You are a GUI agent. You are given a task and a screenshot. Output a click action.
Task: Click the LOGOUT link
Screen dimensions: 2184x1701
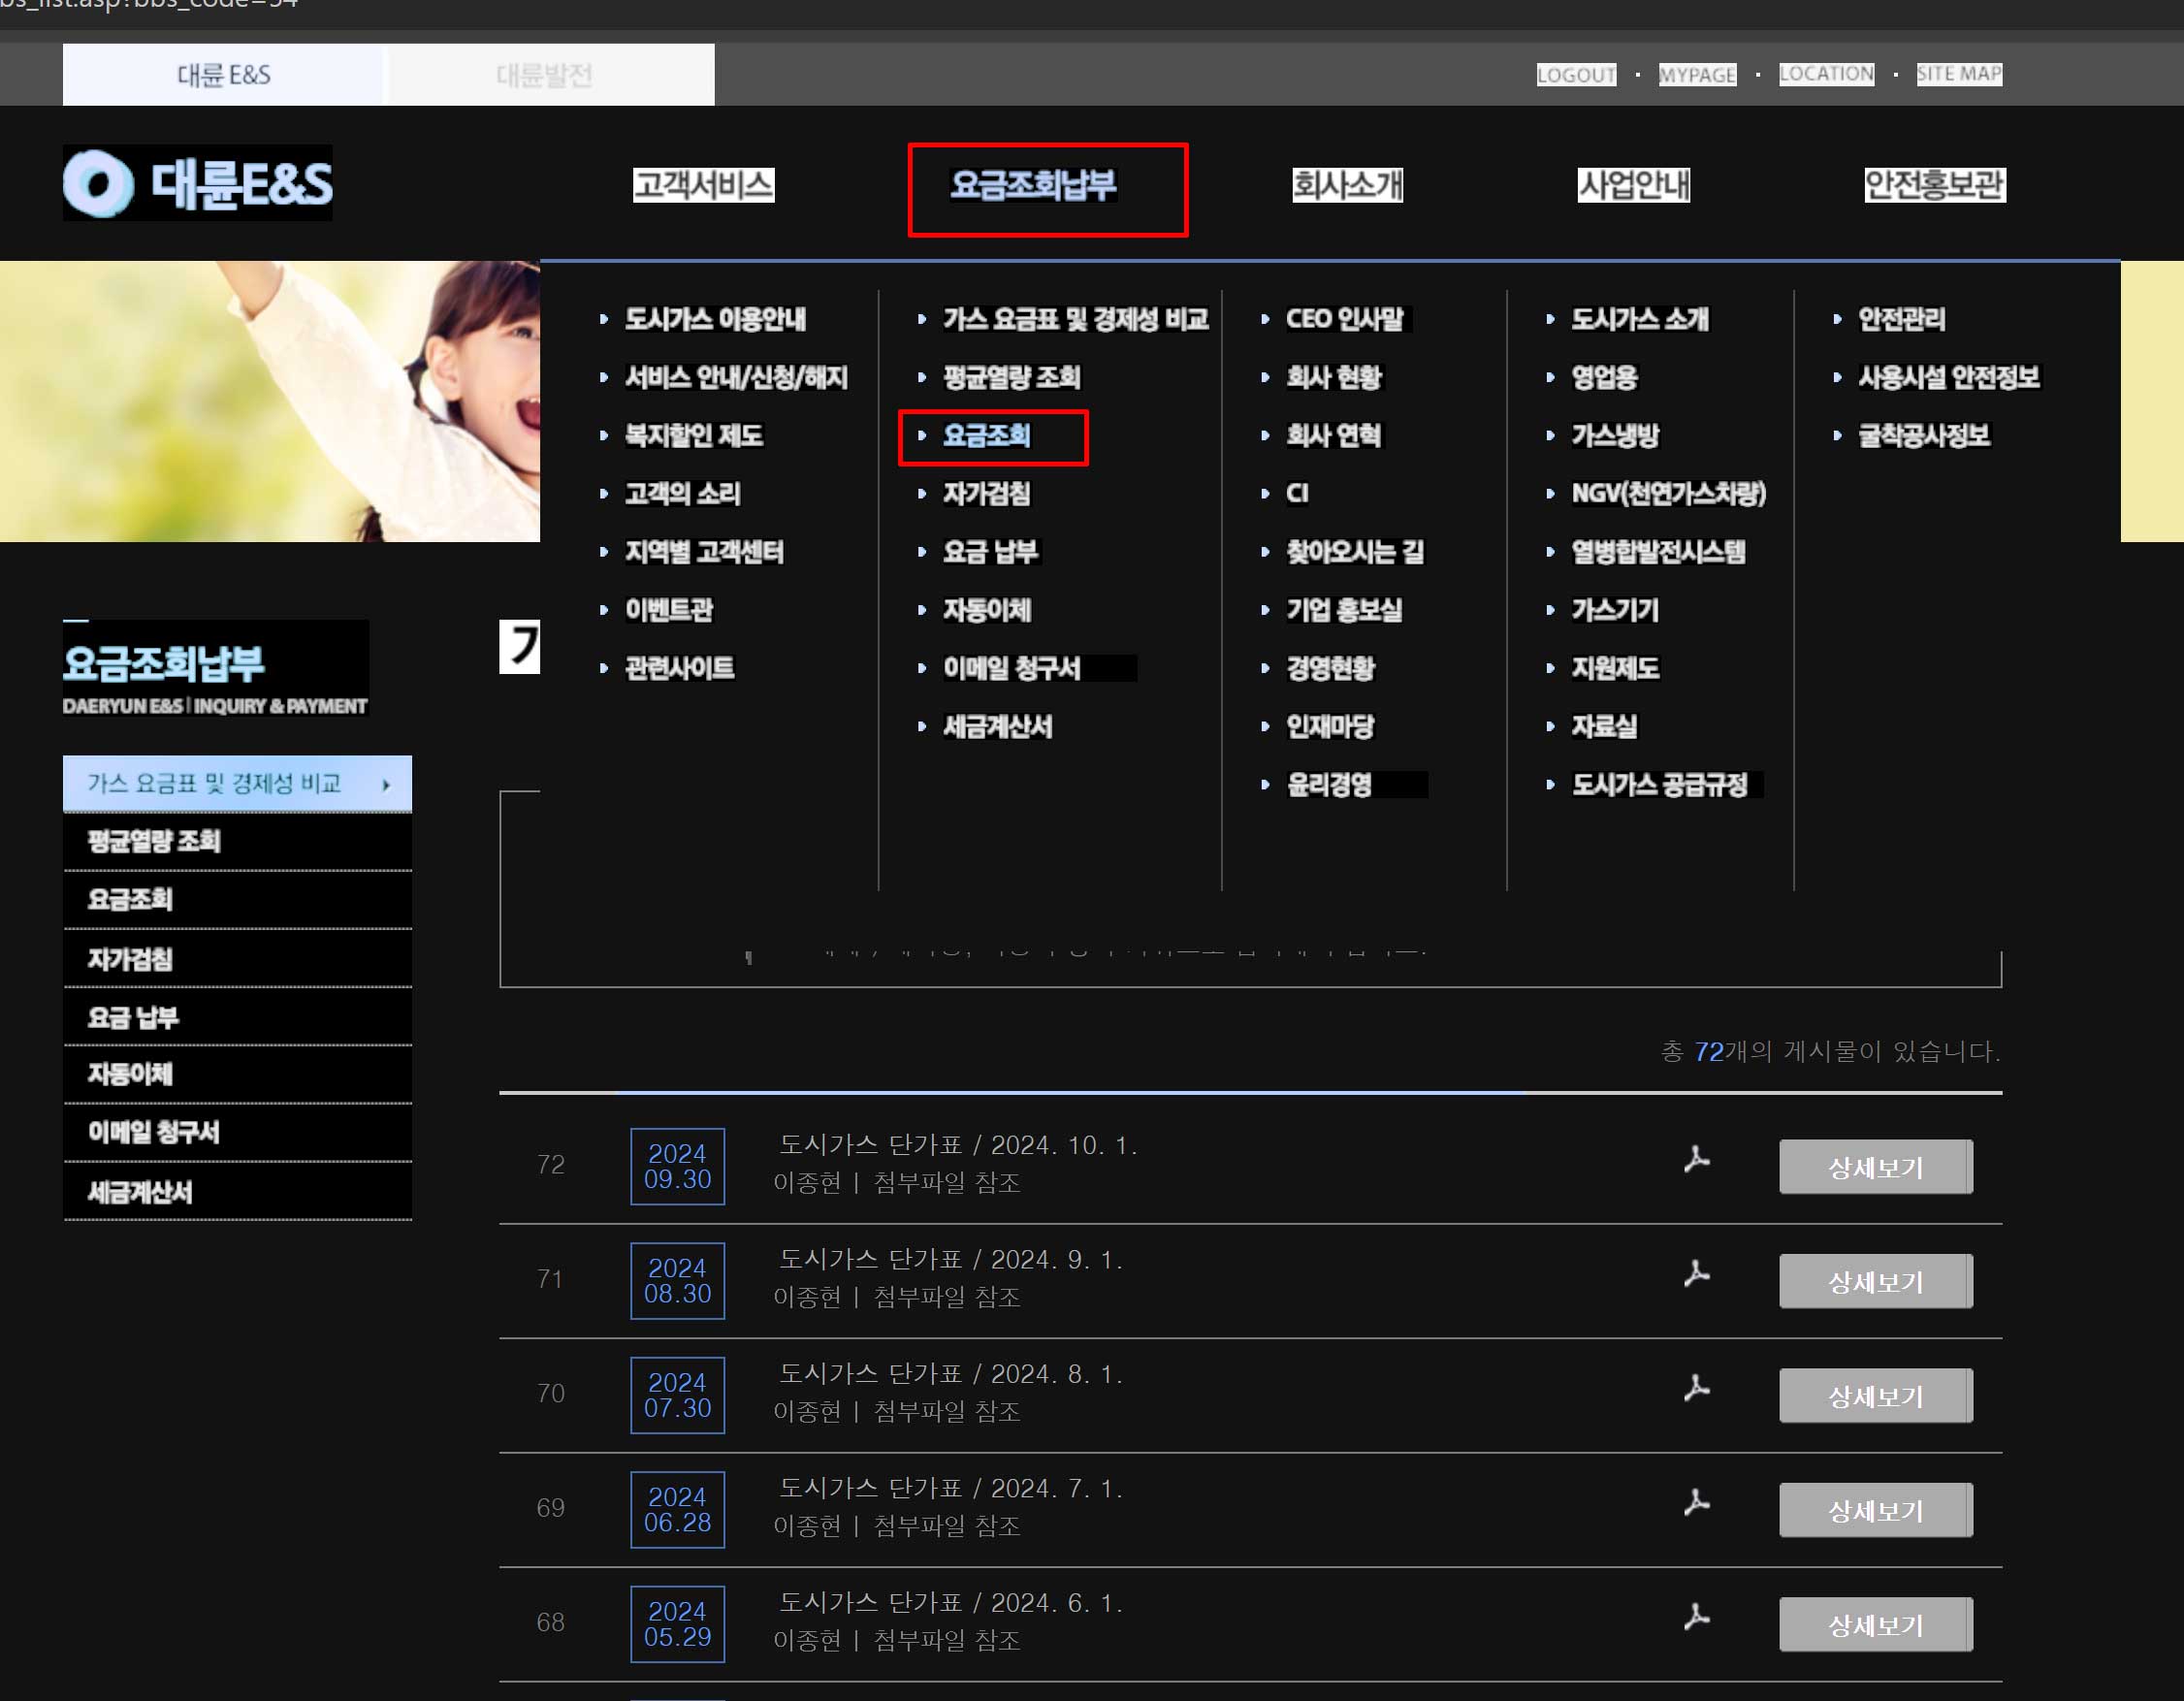[x=1576, y=75]
